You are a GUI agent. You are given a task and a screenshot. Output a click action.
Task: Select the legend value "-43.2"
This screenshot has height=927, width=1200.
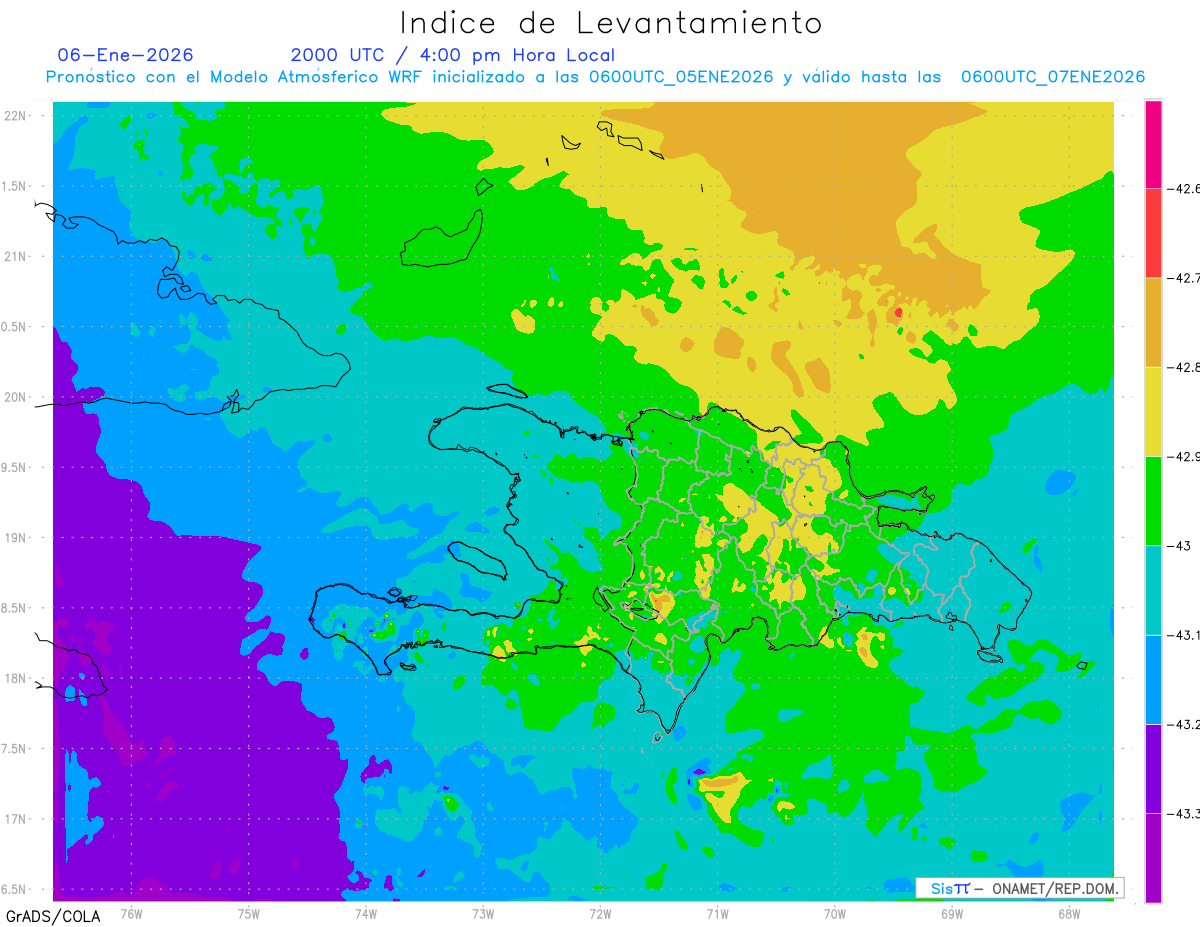click(1184, 724)
